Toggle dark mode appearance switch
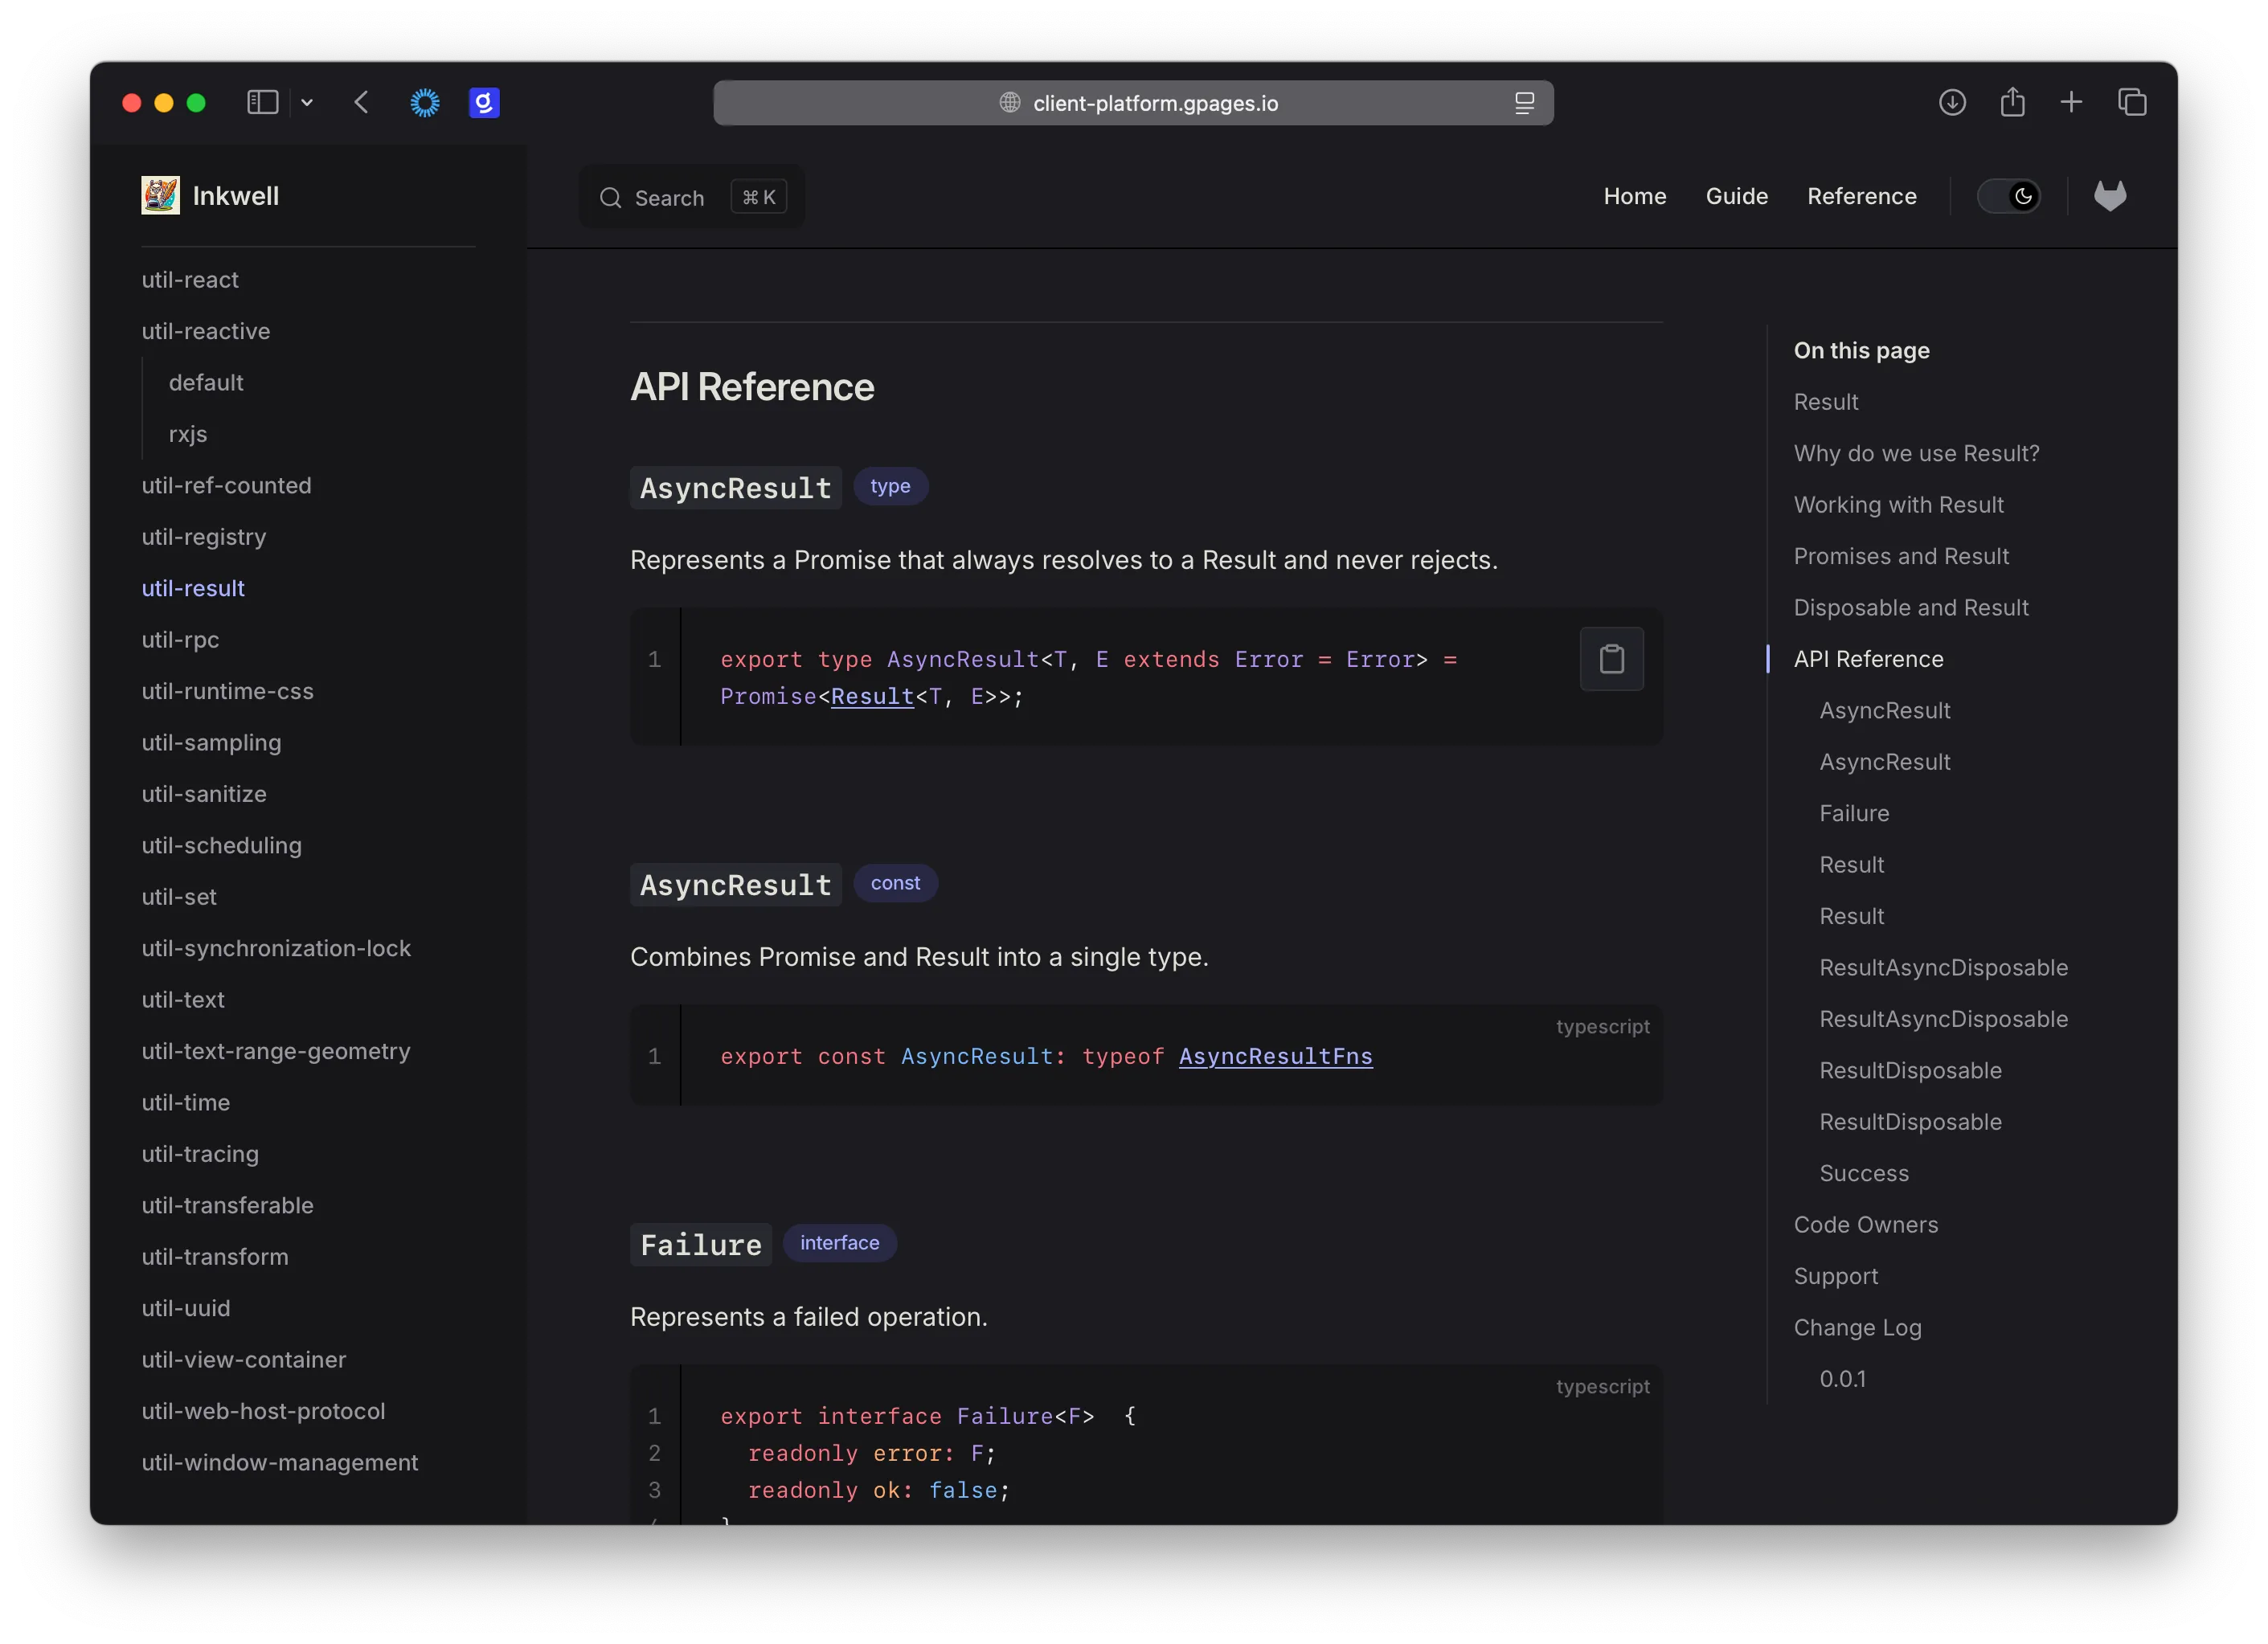 (2008, 196)
